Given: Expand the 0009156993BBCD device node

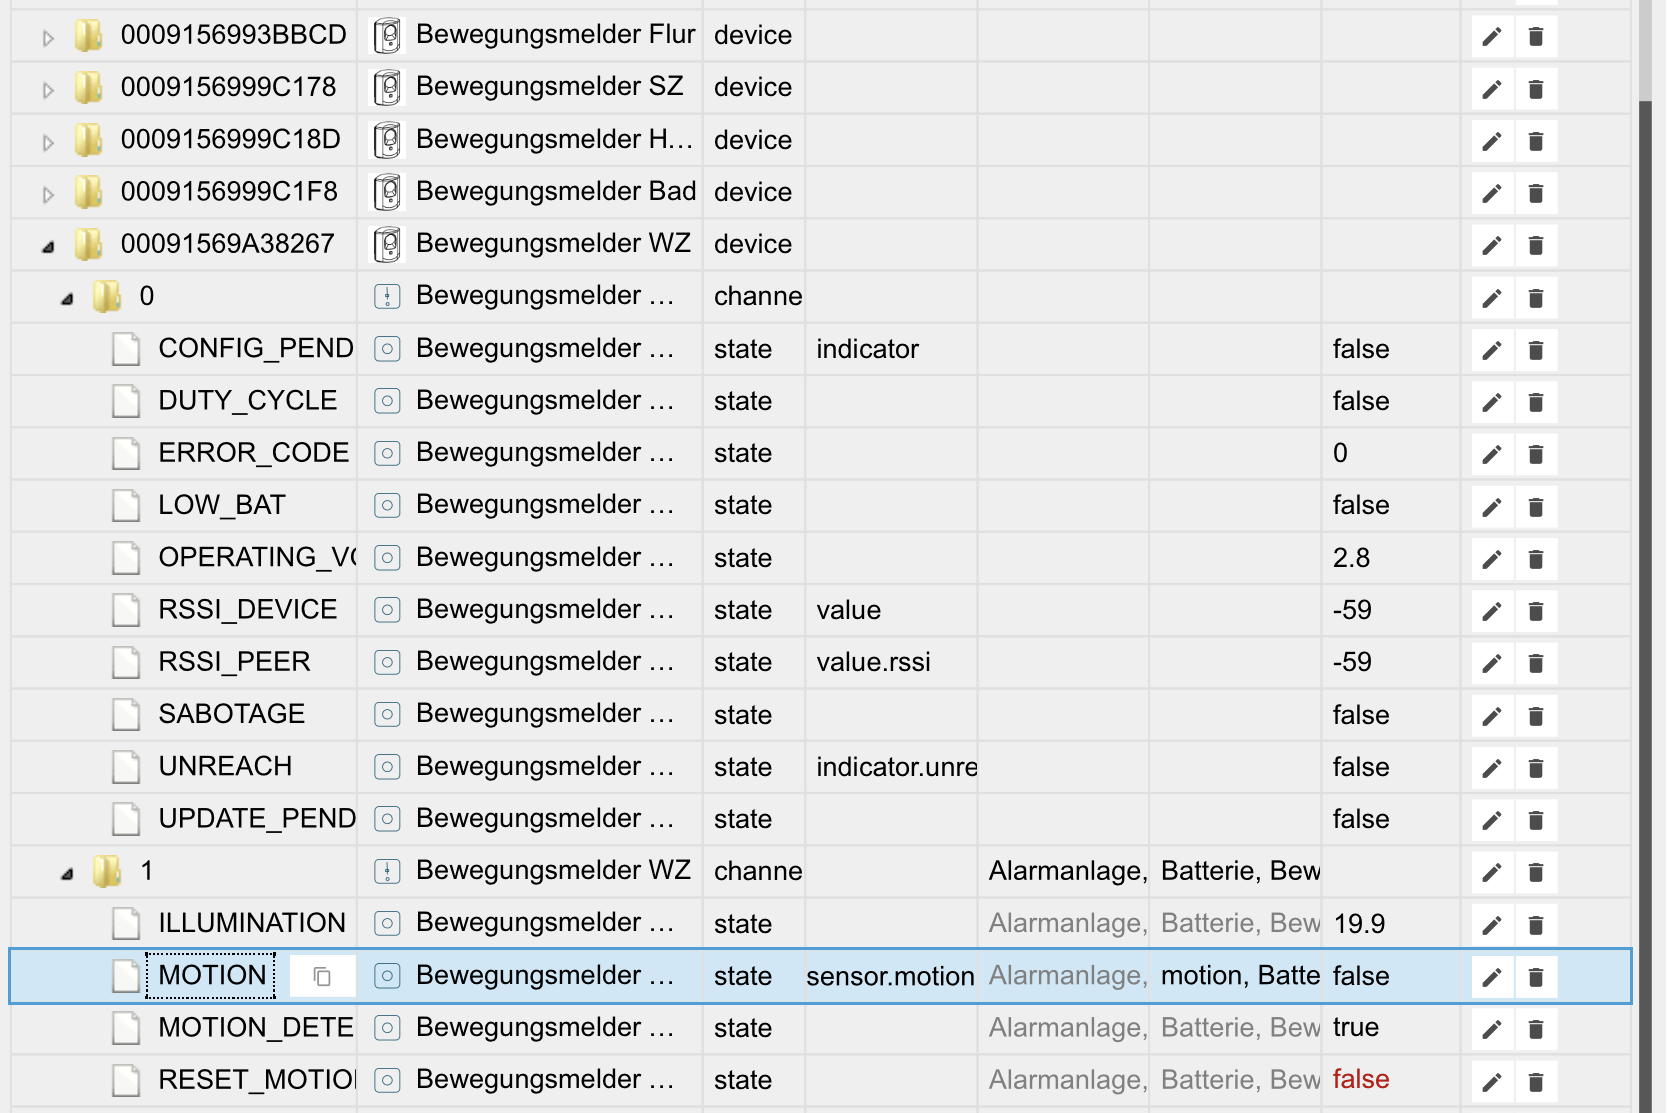Looking at the screenshot, I should (48, 38).
